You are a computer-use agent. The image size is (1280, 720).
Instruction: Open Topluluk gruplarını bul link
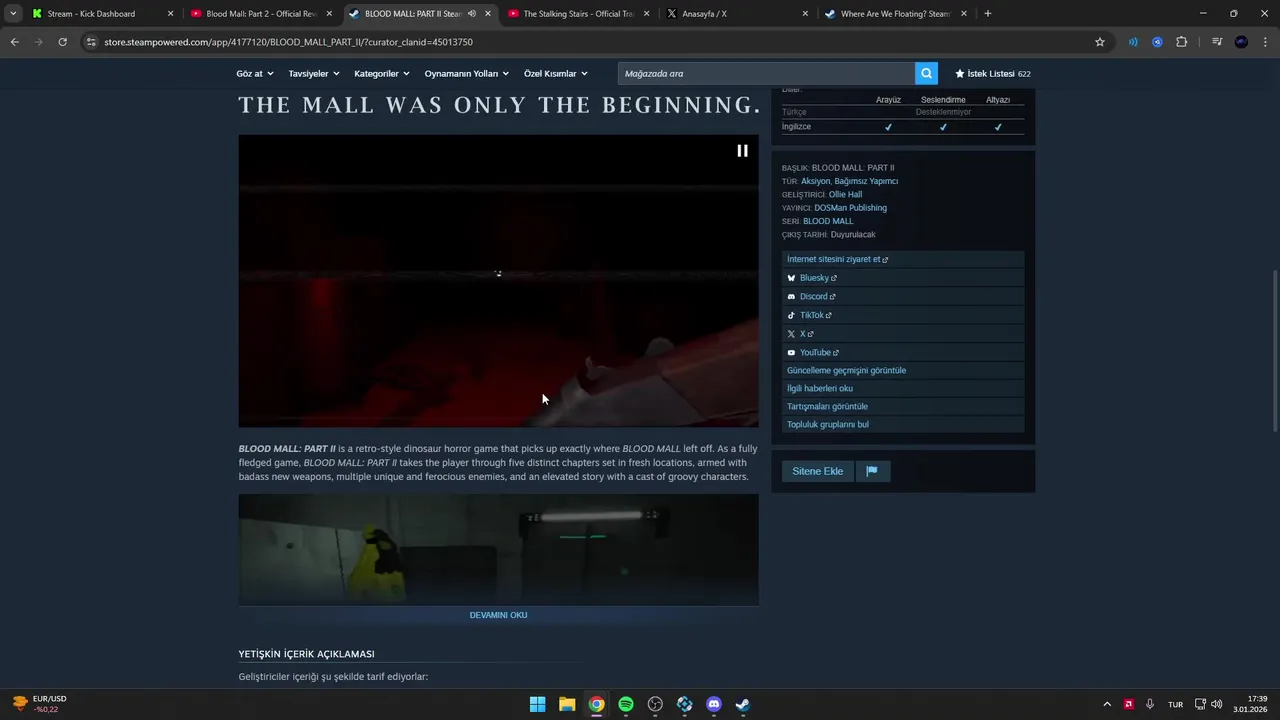[x=903, y=424]
